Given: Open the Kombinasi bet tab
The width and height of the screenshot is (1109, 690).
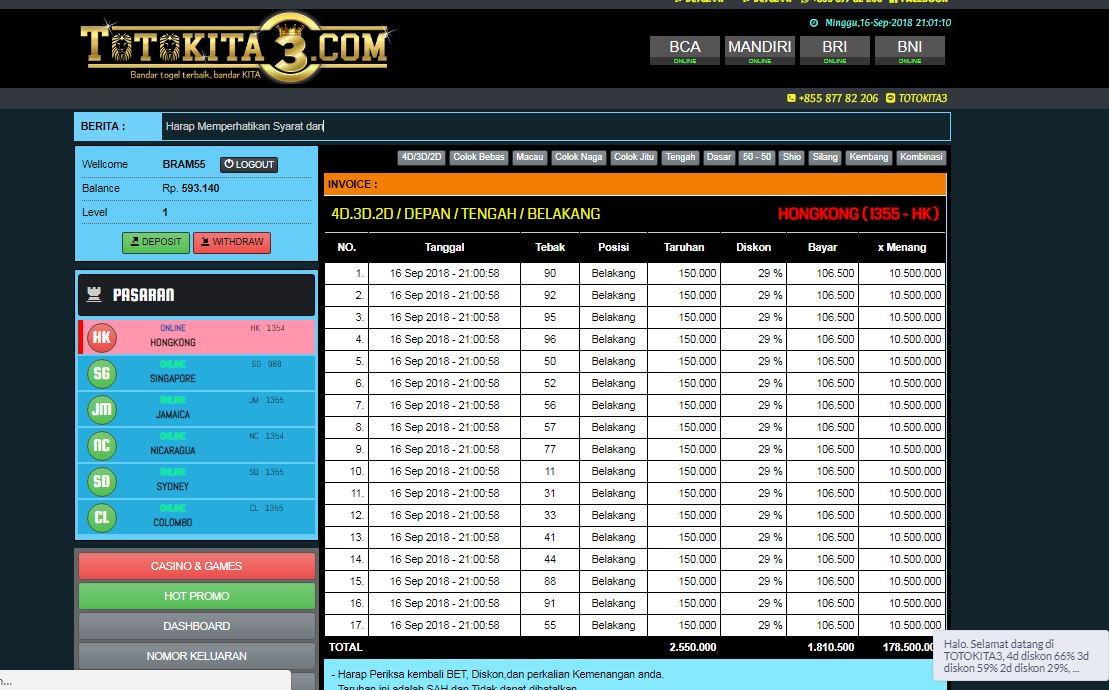Looking at the screenshot, I should [x=920, y=157].
